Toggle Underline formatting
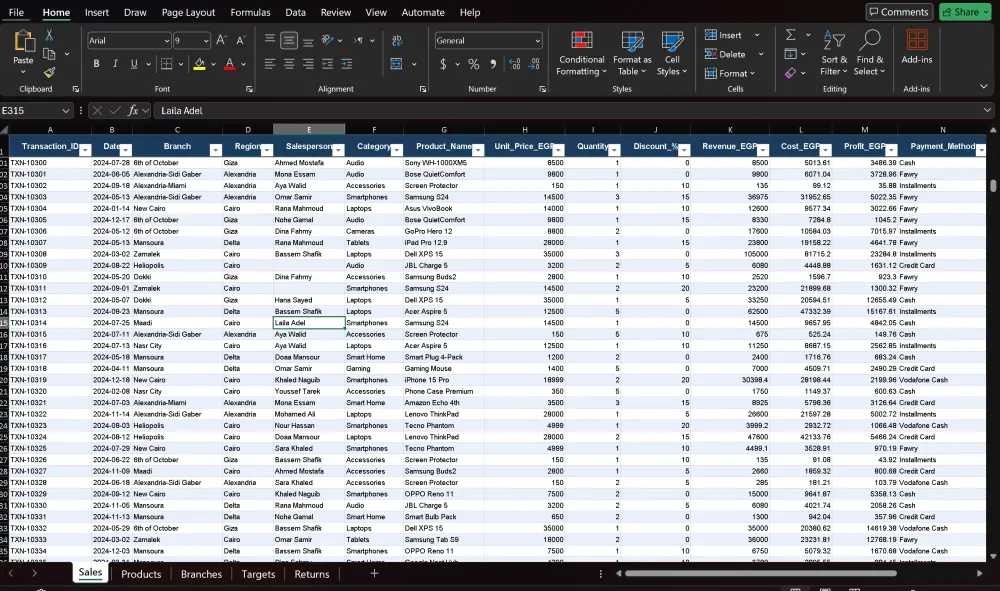This screenshot has height=591, width=1000. tap(134, 64)
